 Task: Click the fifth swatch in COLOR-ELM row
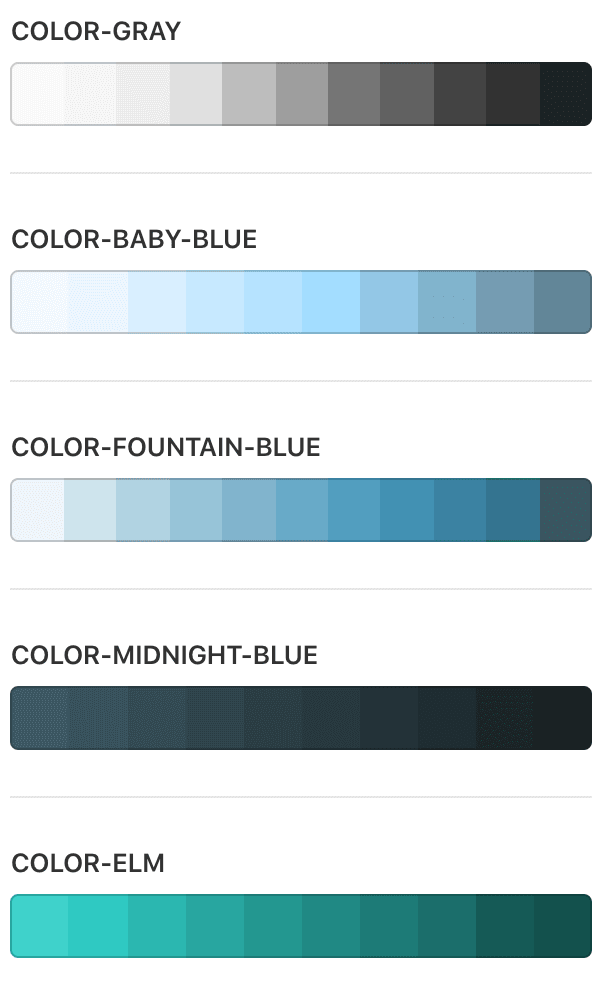tap(272, 926)
